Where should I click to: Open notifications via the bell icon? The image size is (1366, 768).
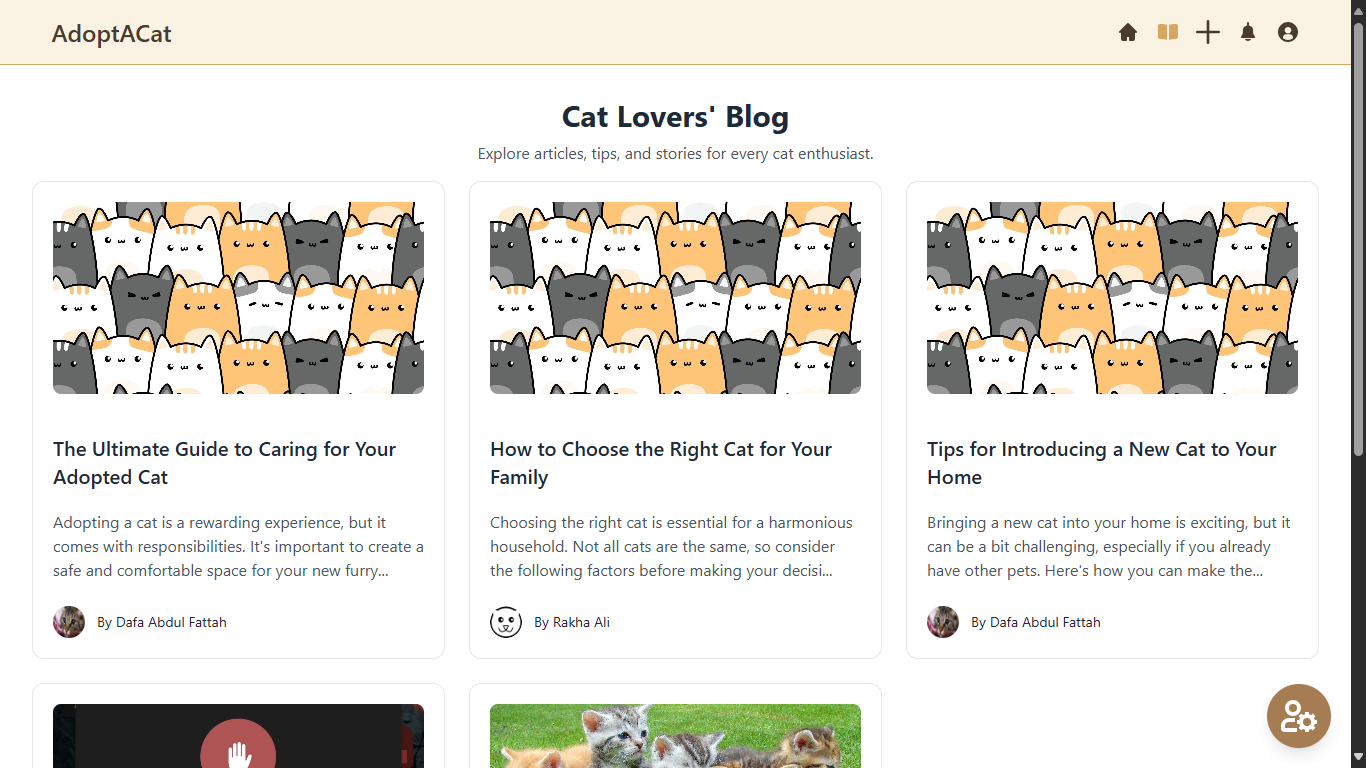point(1247,32)
